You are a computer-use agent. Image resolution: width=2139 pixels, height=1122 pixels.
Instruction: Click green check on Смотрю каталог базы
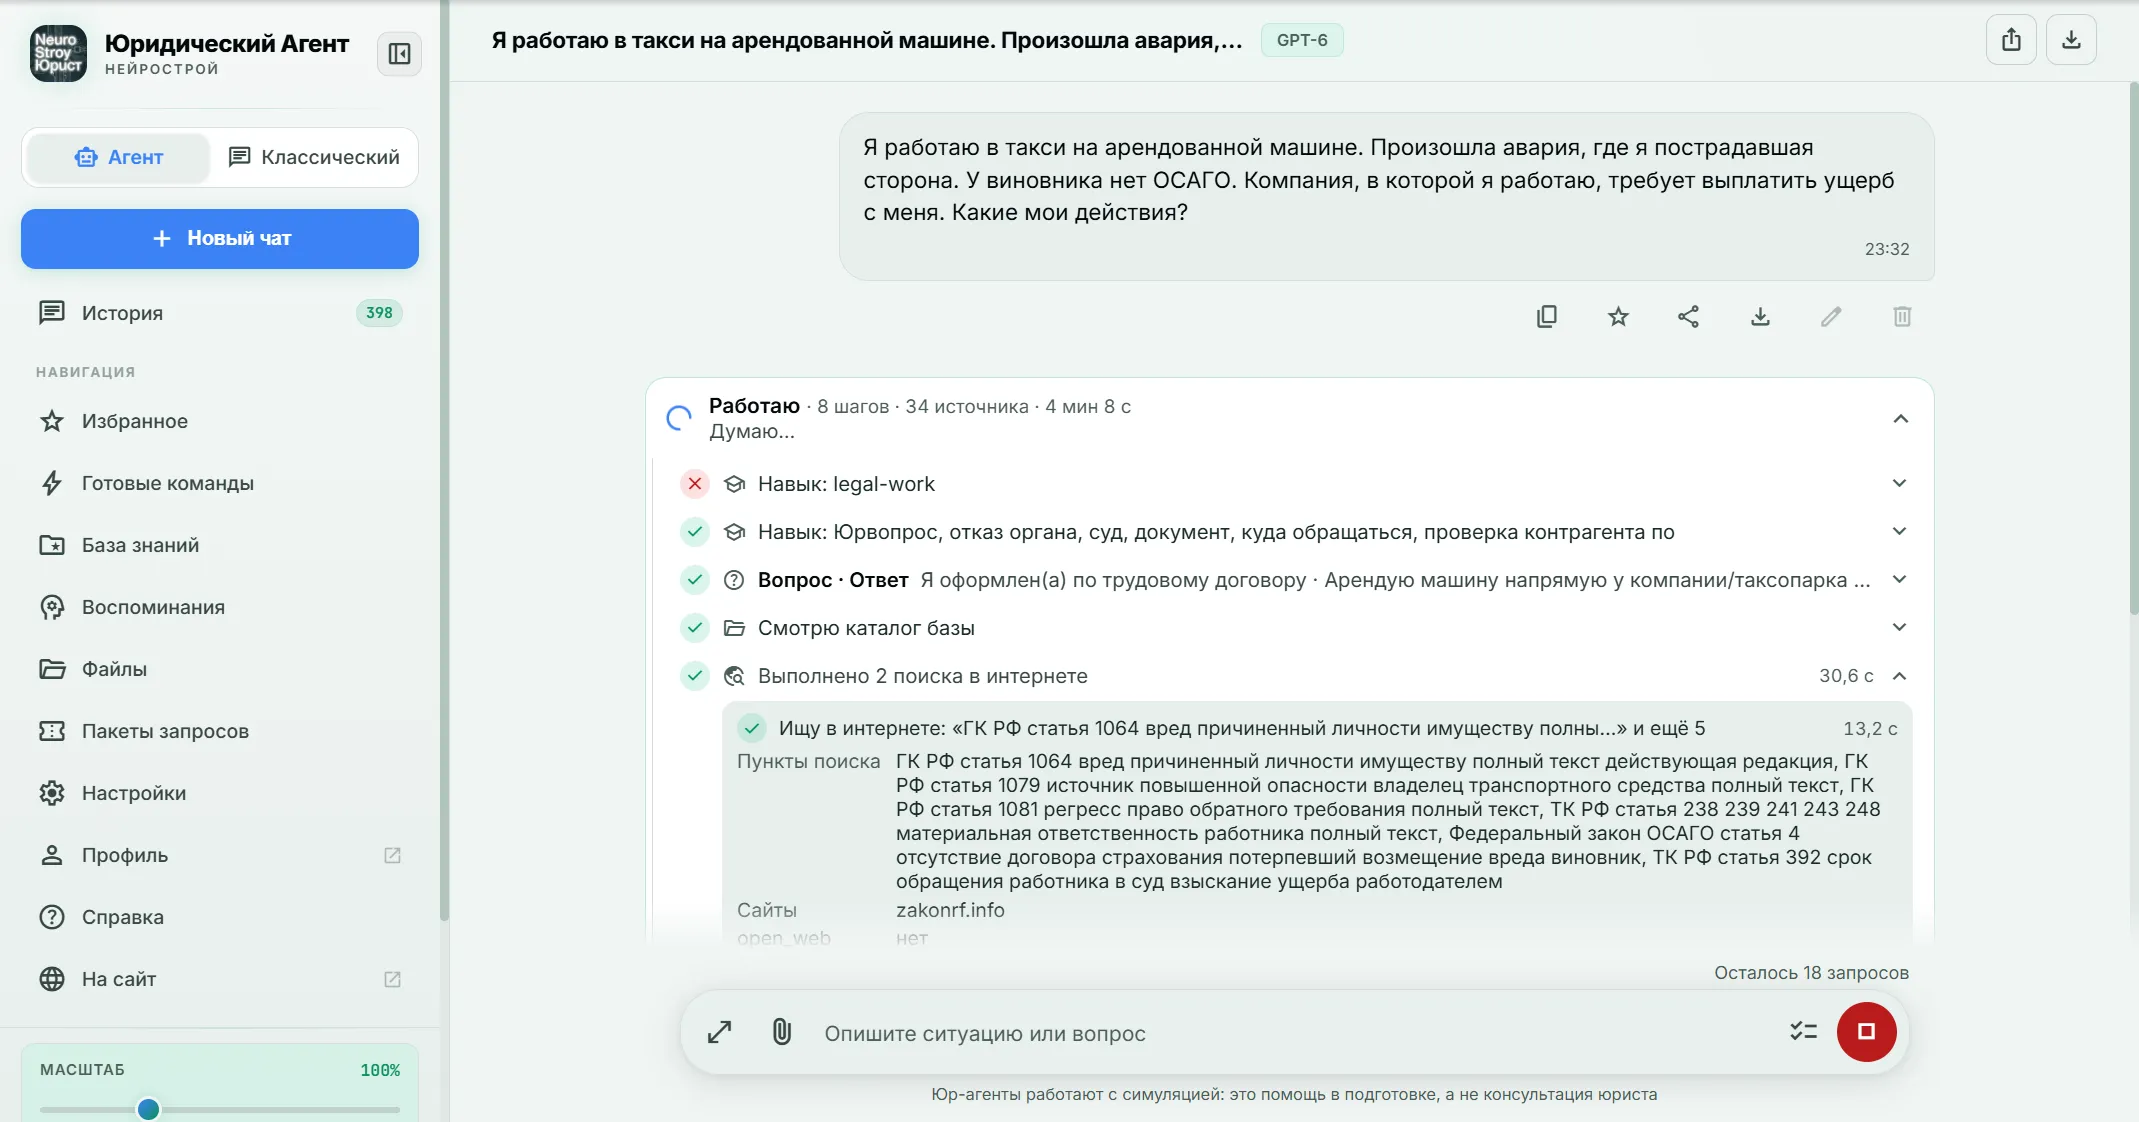695,628
